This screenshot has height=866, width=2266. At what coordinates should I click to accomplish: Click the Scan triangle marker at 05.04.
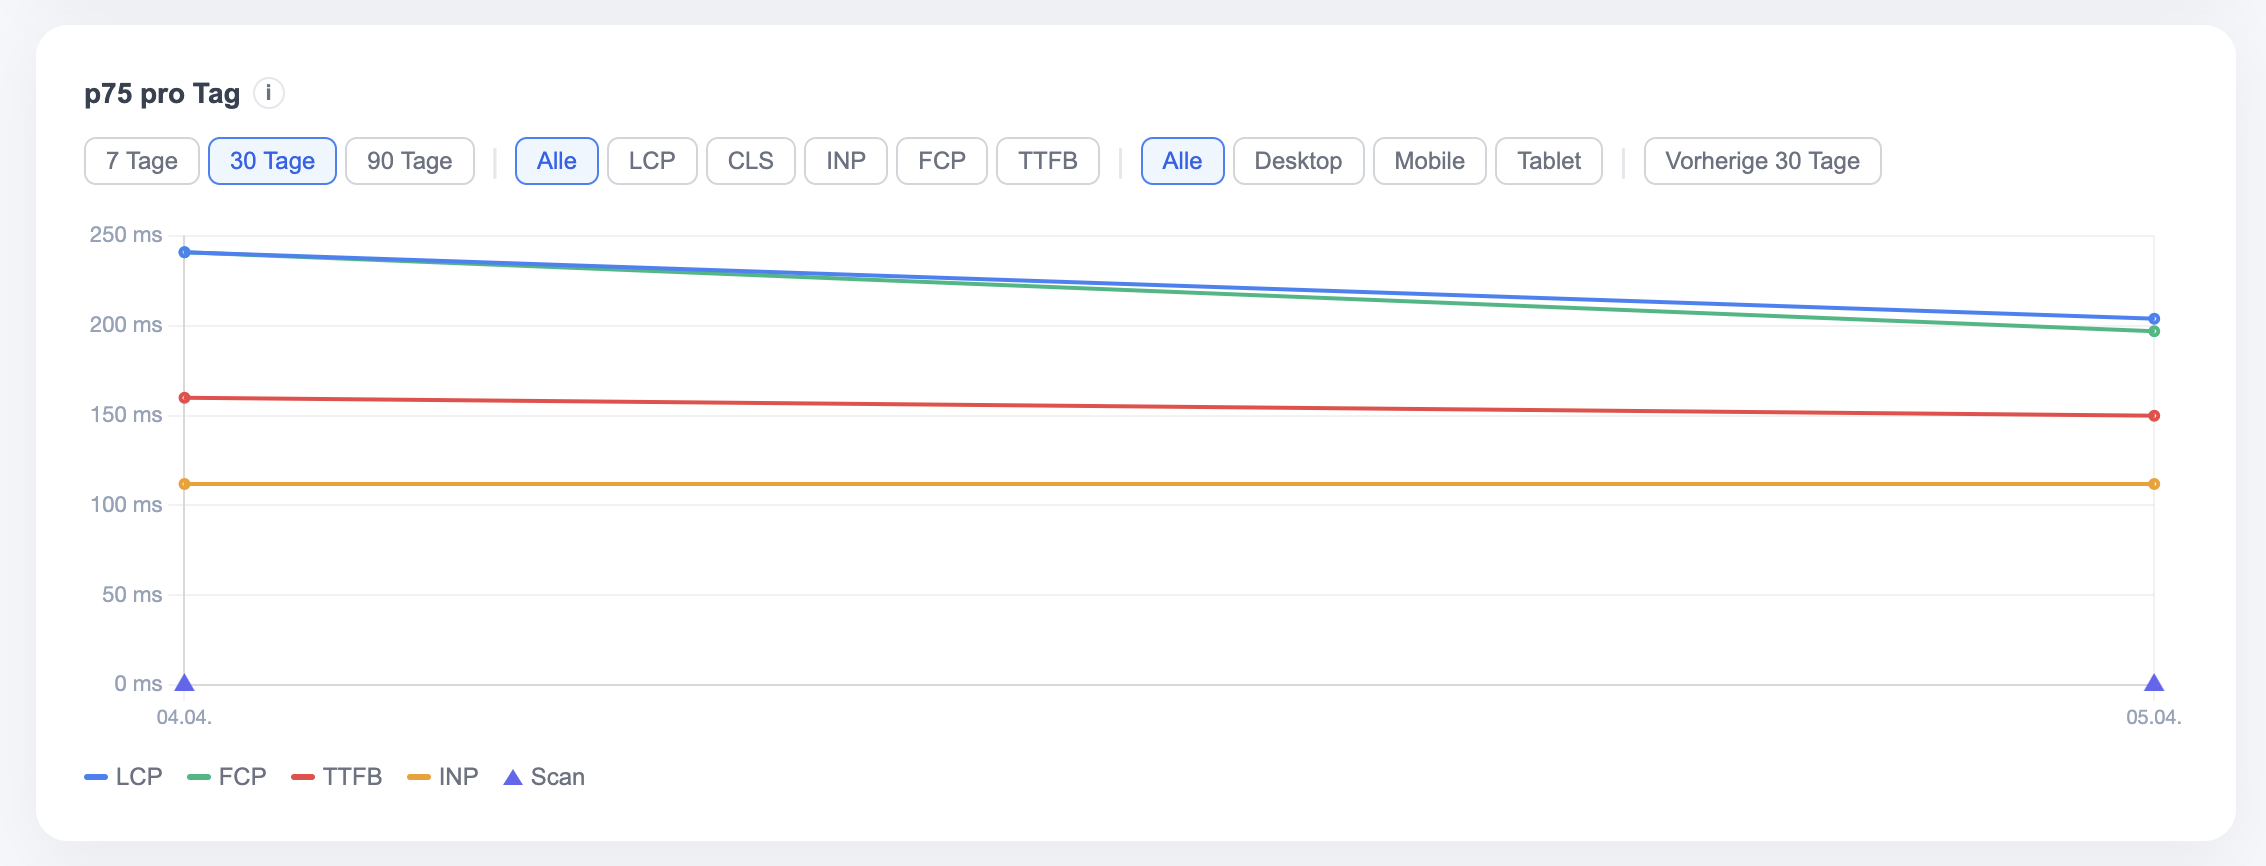coord(2154,683)
